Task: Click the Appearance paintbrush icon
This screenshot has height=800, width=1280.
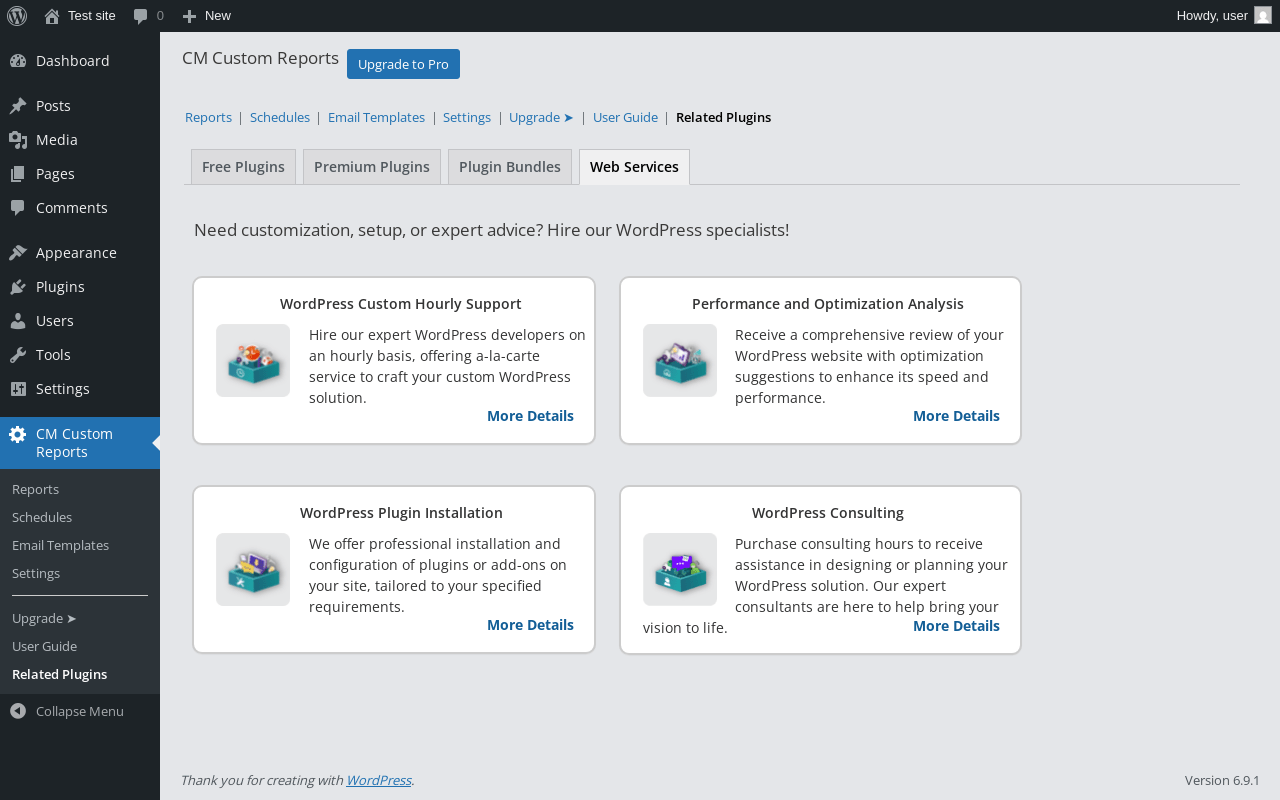Action: coord(18,253)
